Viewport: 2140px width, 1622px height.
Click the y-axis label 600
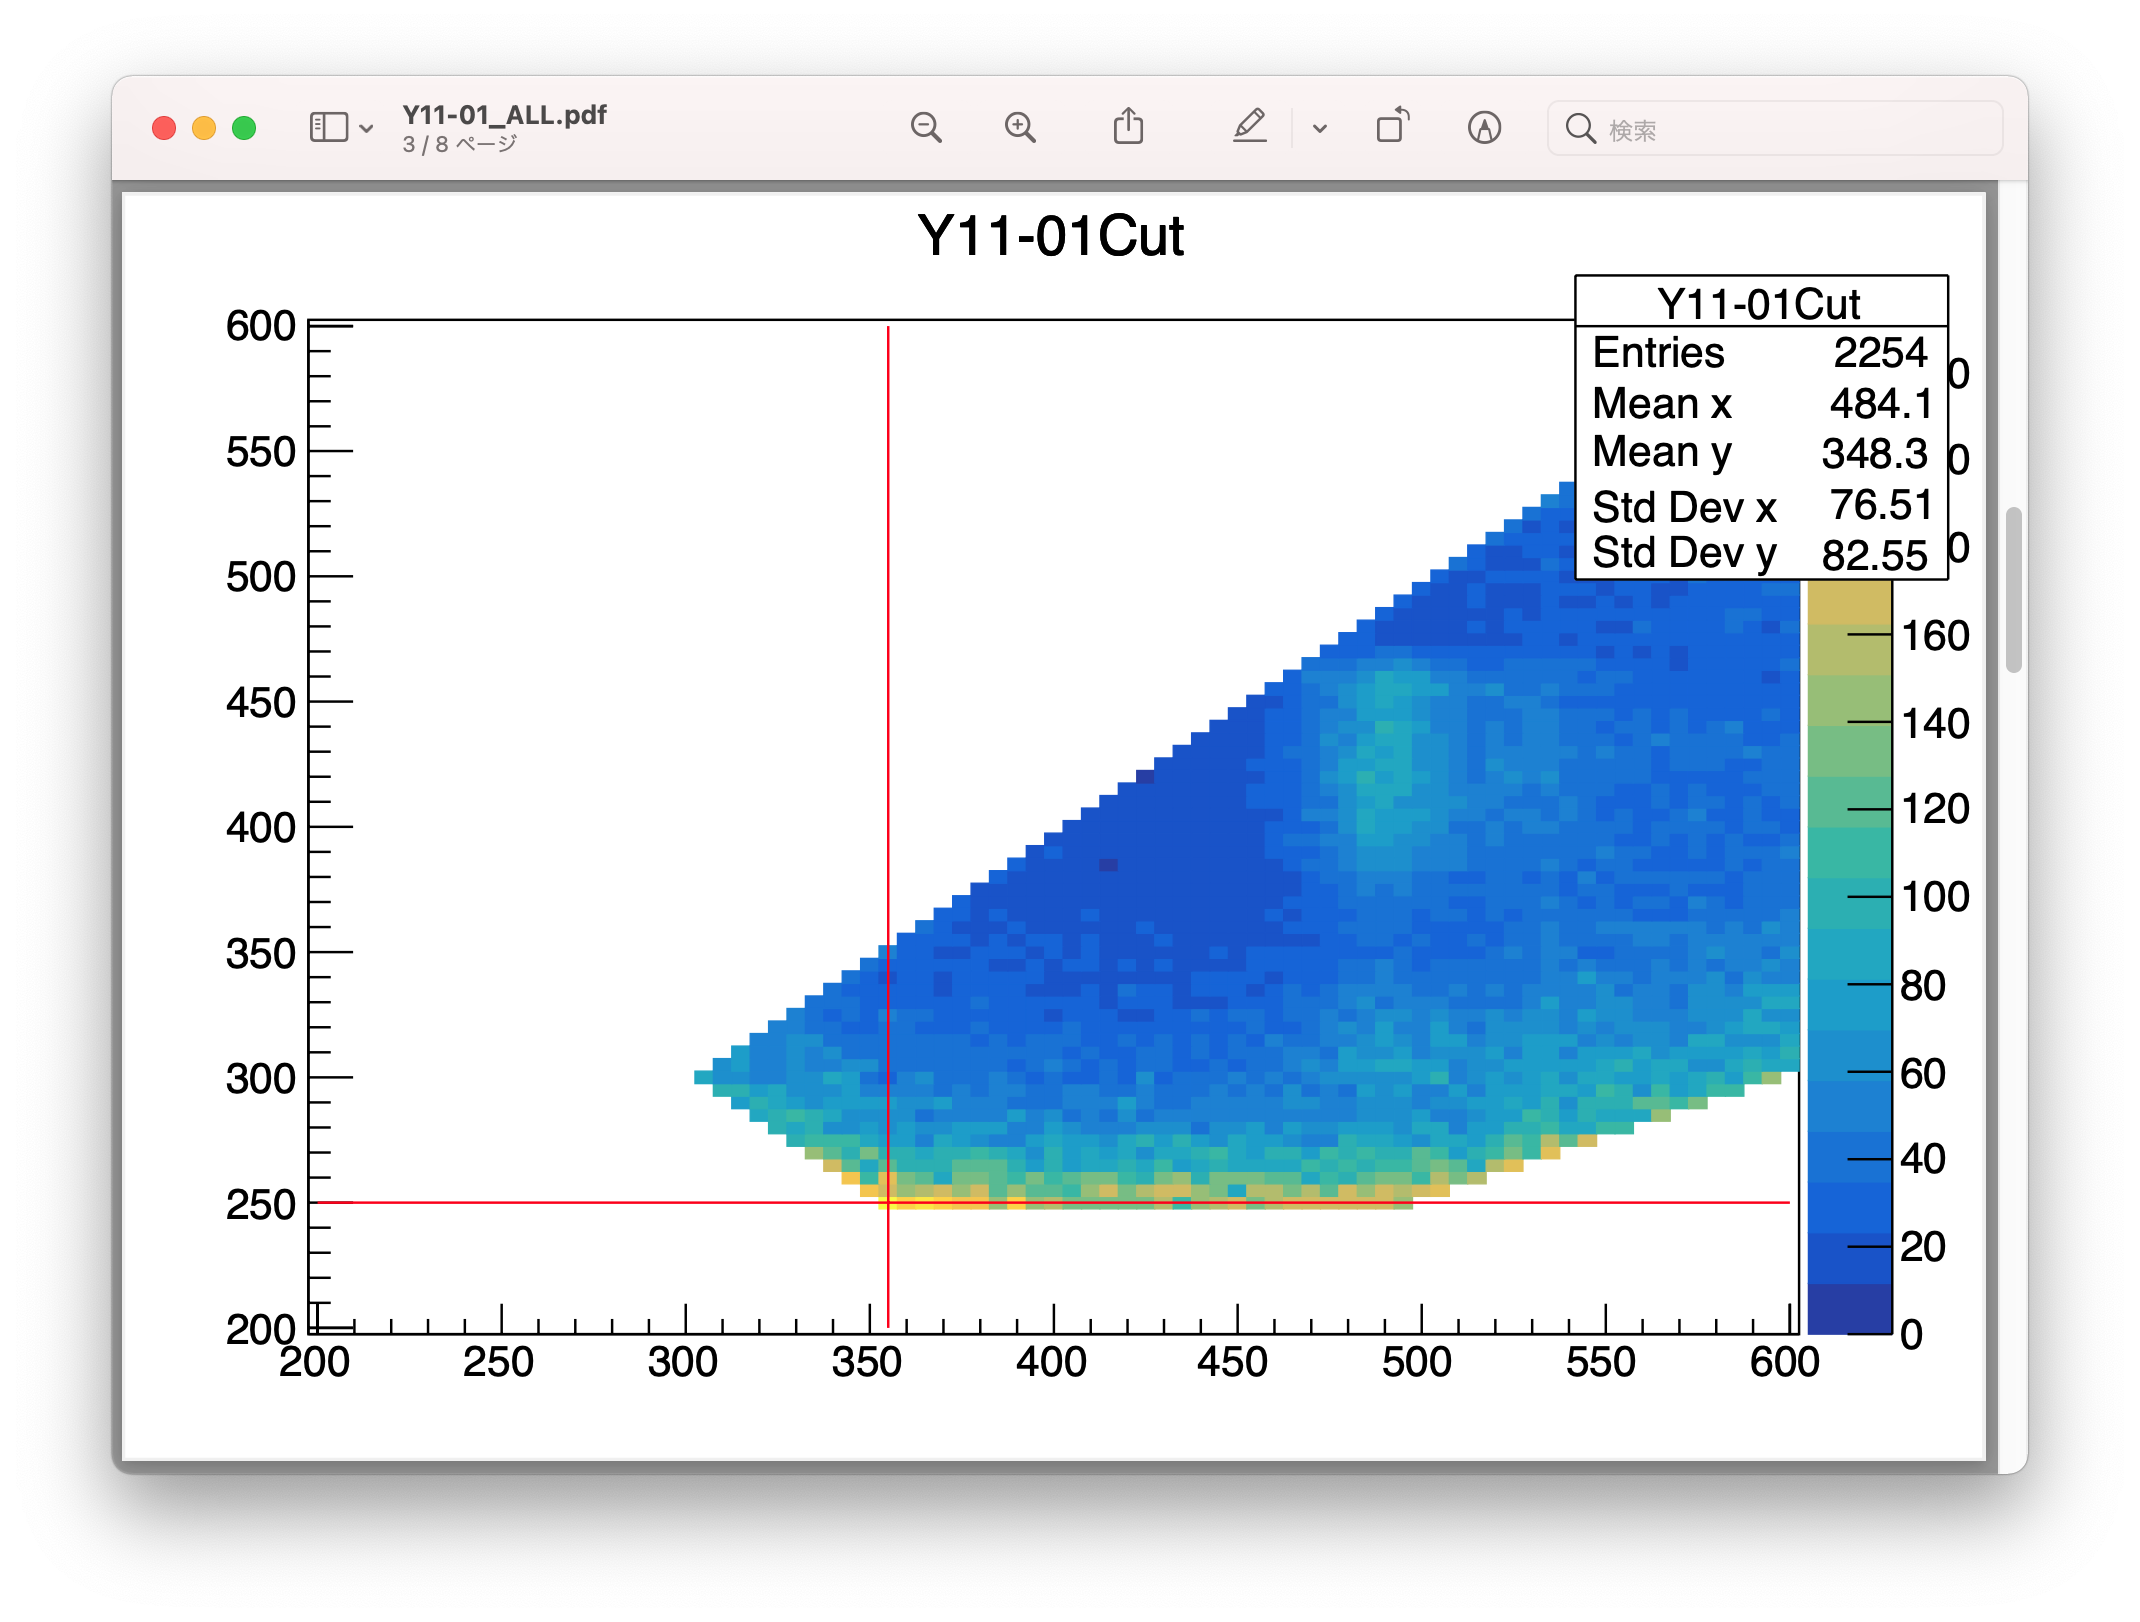(261, 326)
